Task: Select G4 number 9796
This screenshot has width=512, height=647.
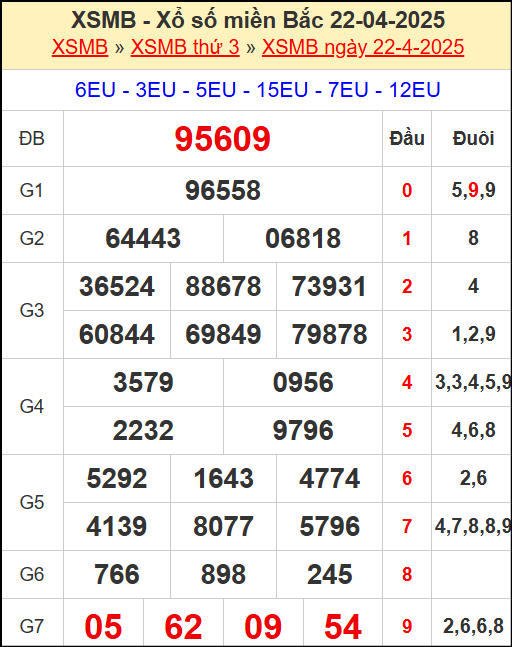Action: pos(303,430)
